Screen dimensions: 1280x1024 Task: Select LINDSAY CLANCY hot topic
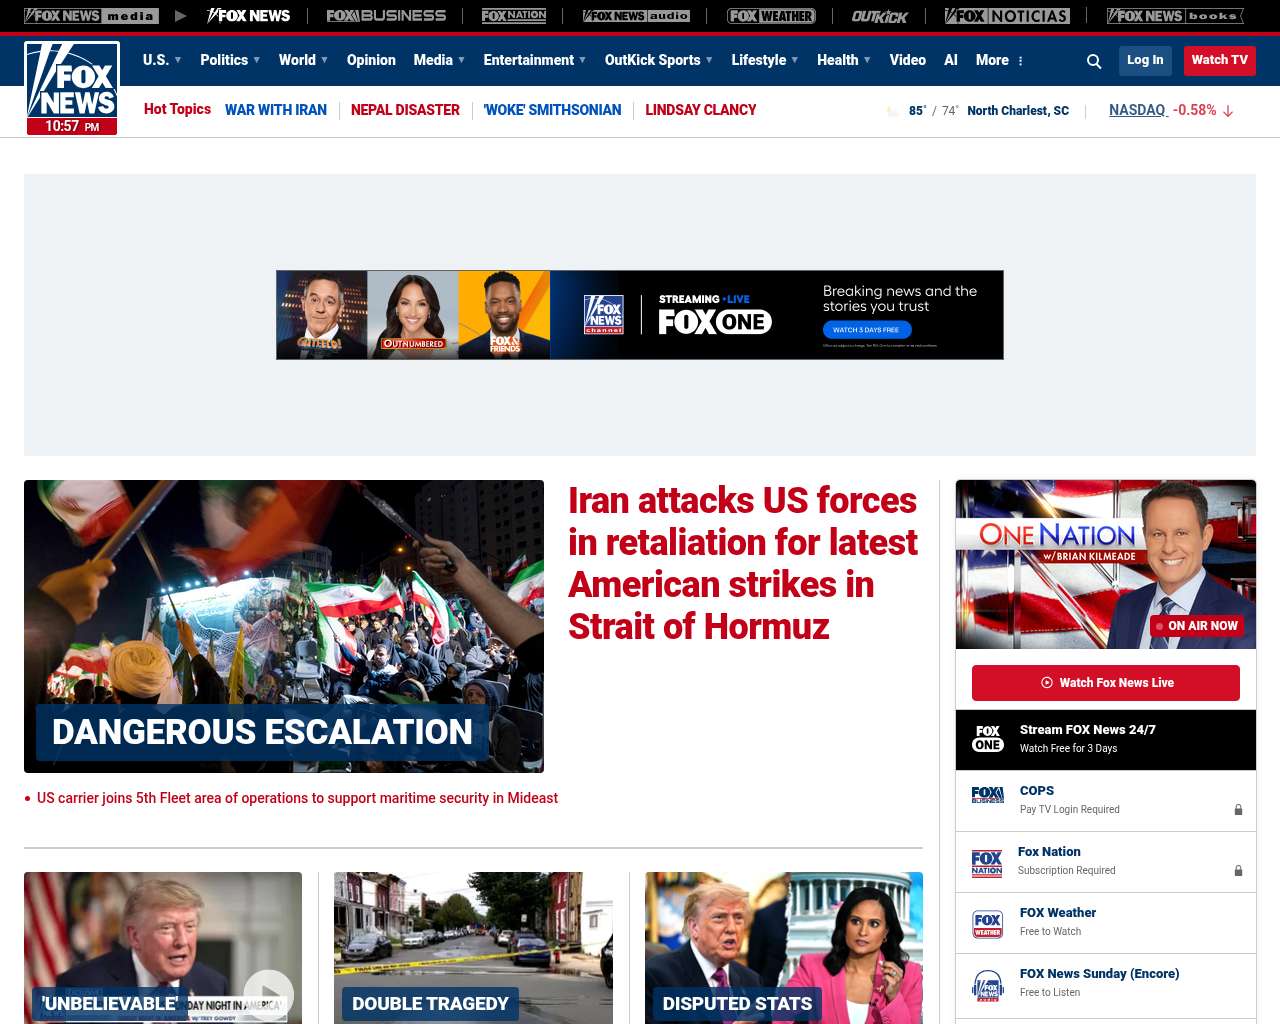700,110
